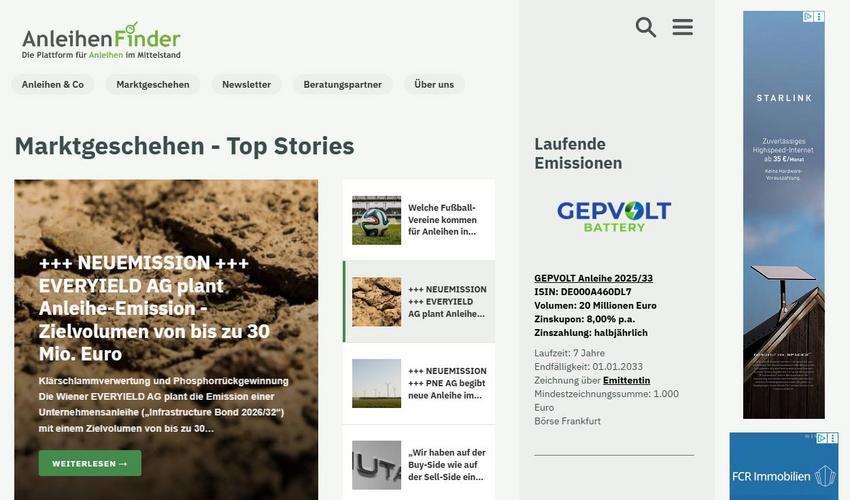Open the MUTARES sign thumbnail
Viewport: 850px width, 500px height.
tap(376, 465)
